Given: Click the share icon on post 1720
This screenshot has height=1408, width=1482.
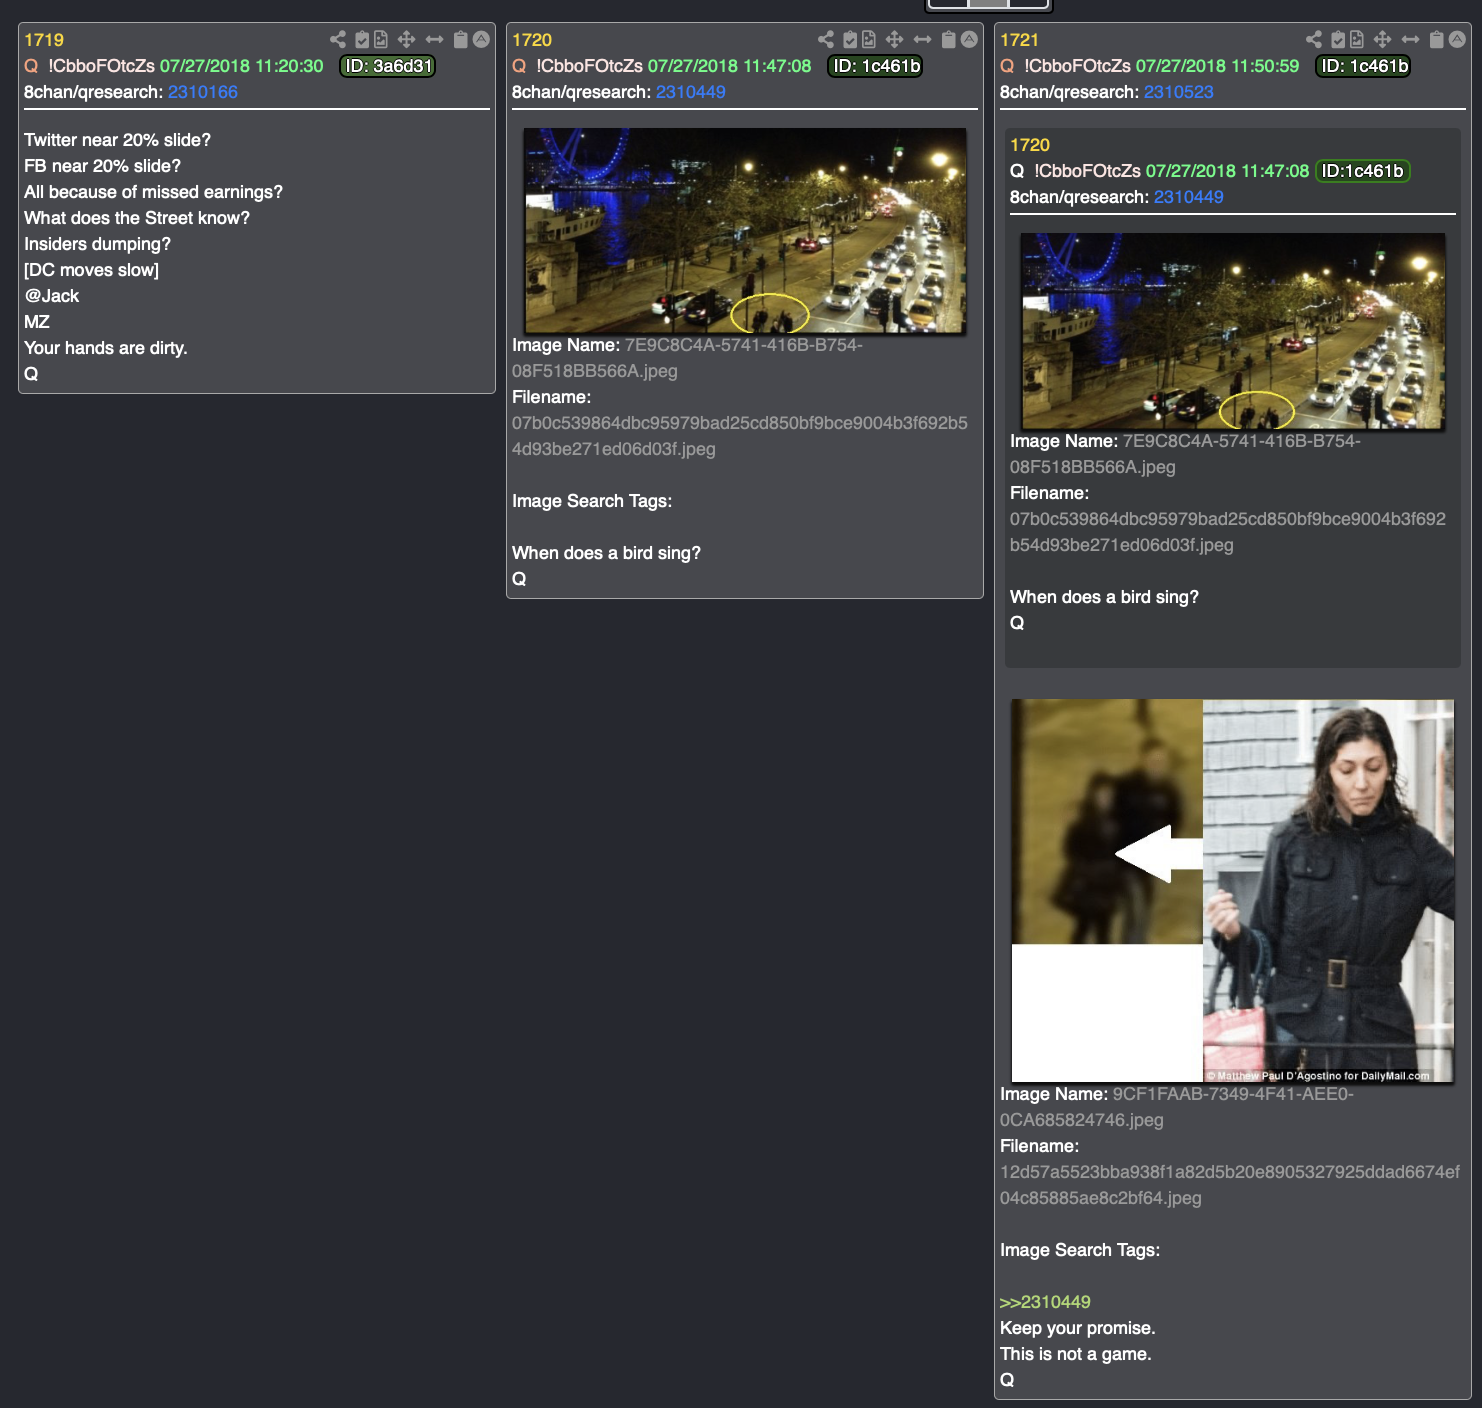Looking at the screenshot, I should (x=826, y=39).
